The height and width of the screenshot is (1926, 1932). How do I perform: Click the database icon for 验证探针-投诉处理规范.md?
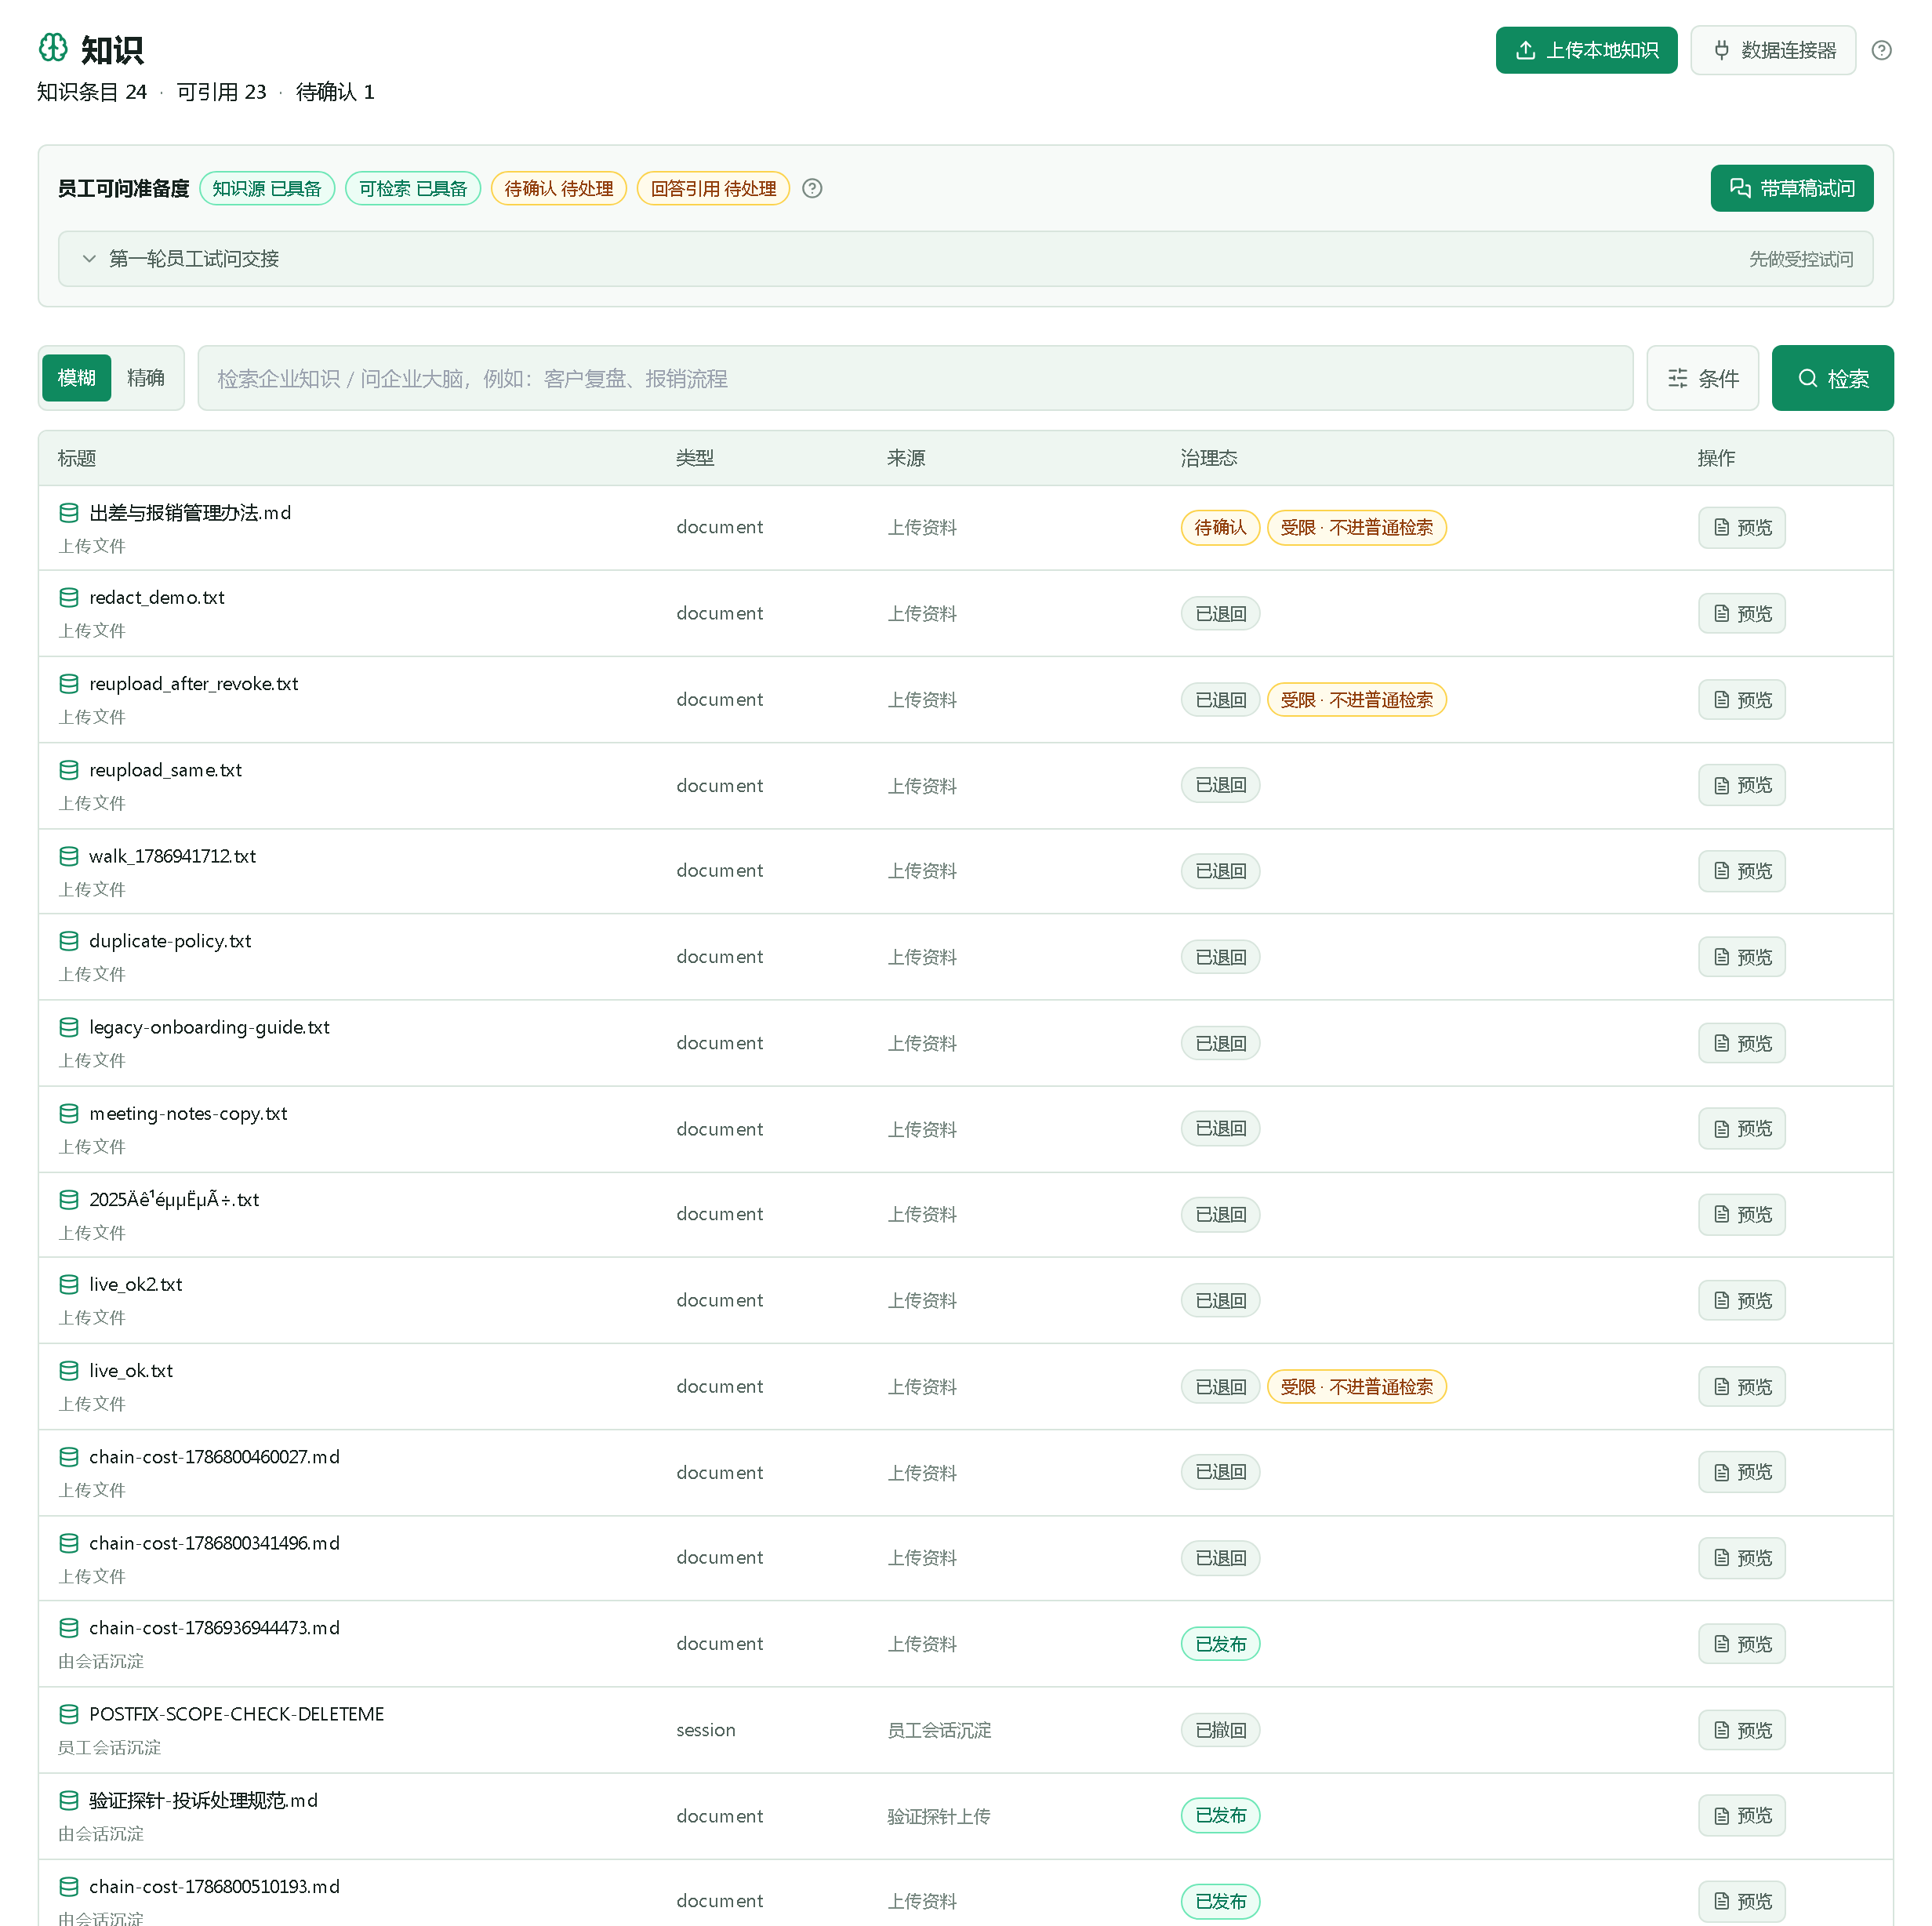point(69,1800)
